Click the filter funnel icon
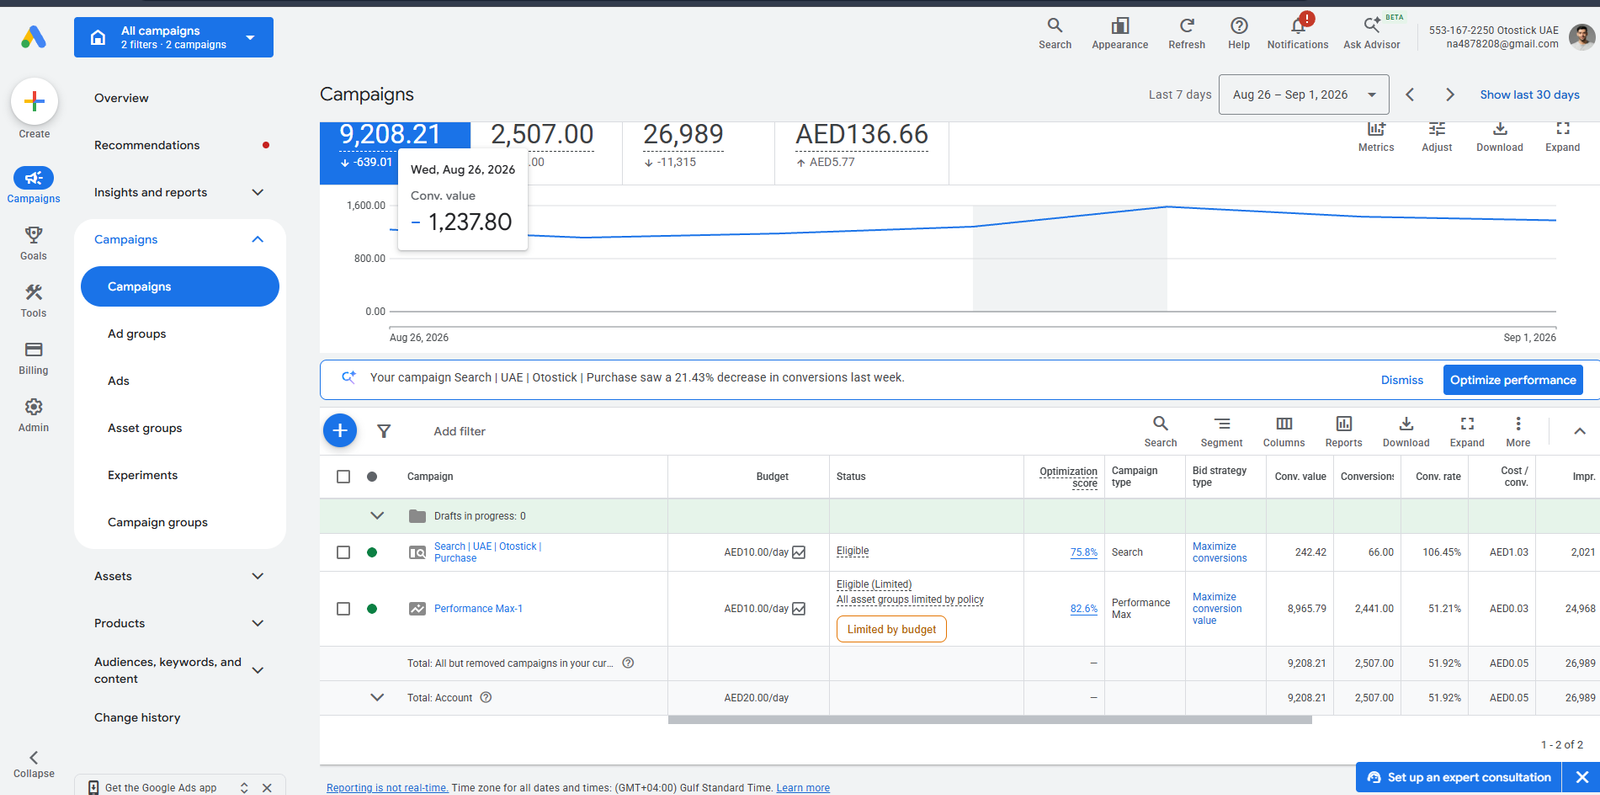This screenshot has width=1600, height=795. coord(384,431)
